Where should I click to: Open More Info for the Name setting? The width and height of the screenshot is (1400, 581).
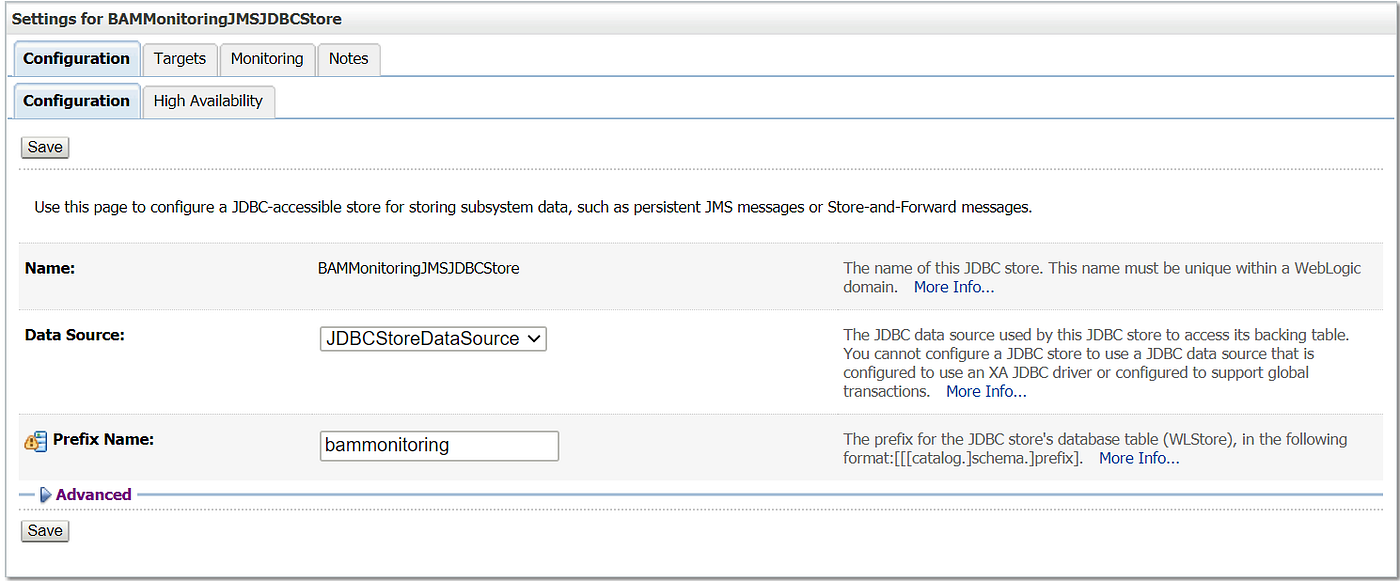[954, 288]
